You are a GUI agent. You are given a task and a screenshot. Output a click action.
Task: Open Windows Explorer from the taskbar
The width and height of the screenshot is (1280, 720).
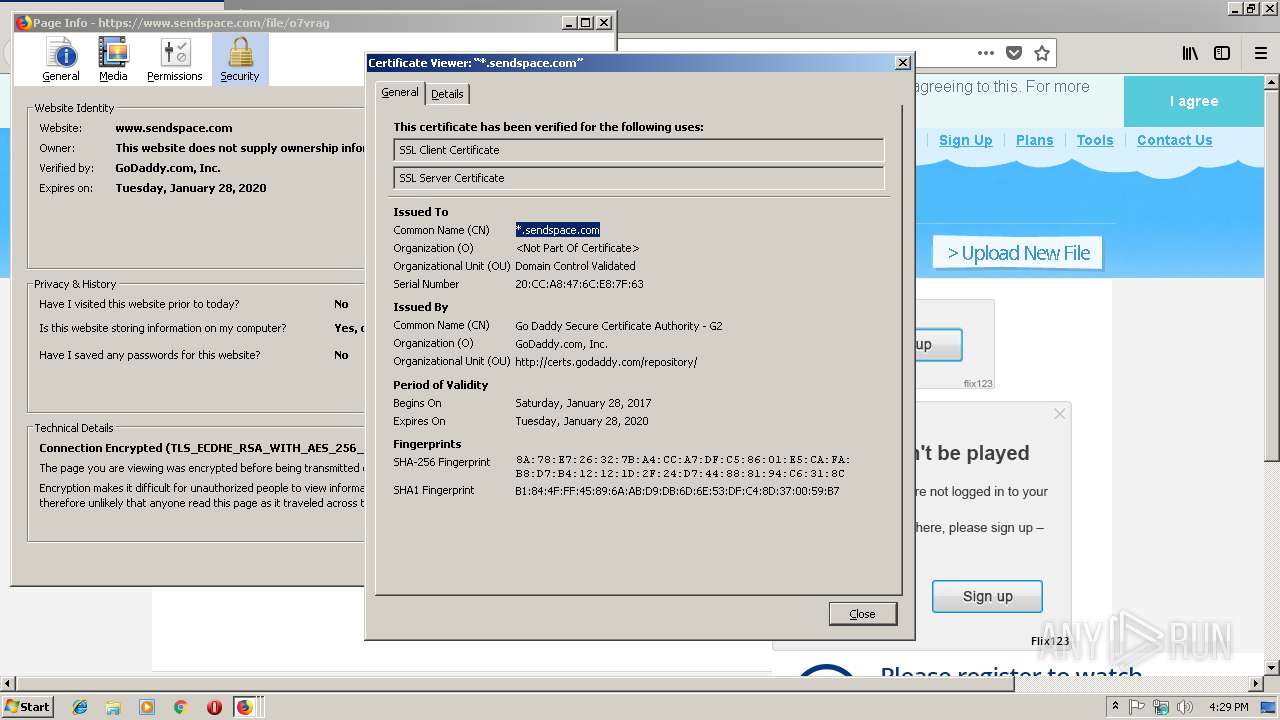click(113, 707)
